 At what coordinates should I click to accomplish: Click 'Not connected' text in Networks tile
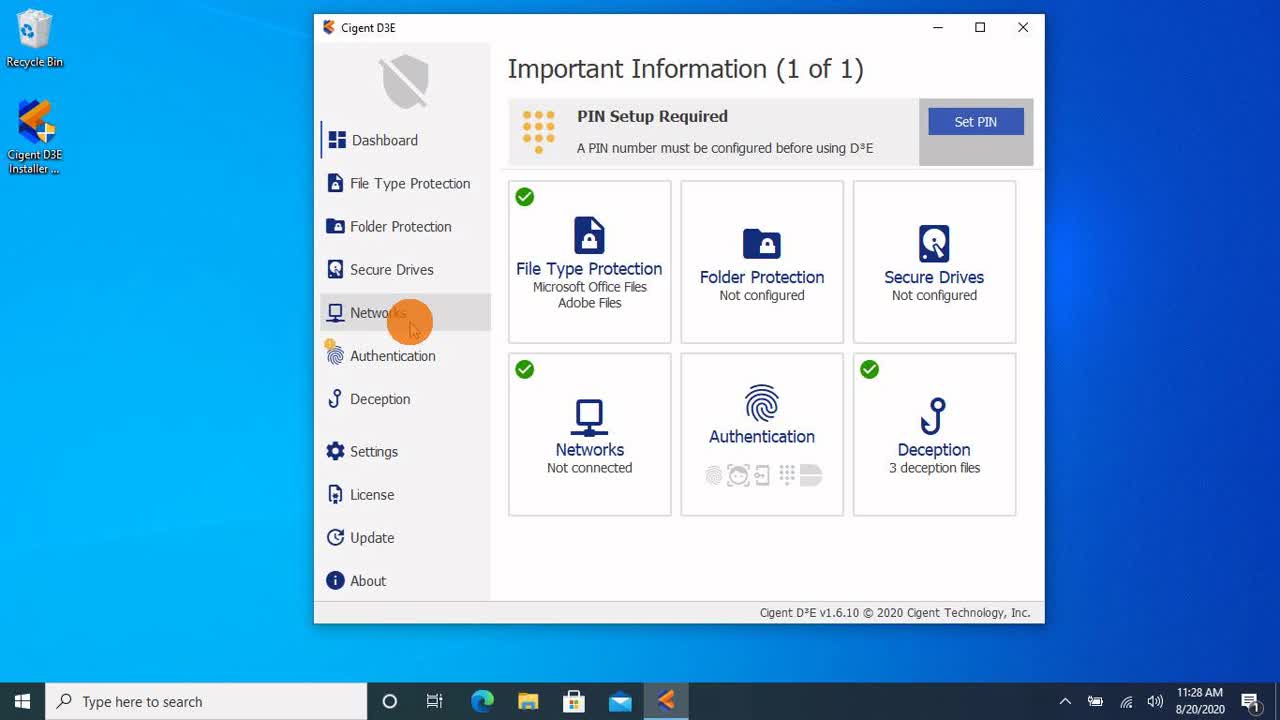[589, 468]
